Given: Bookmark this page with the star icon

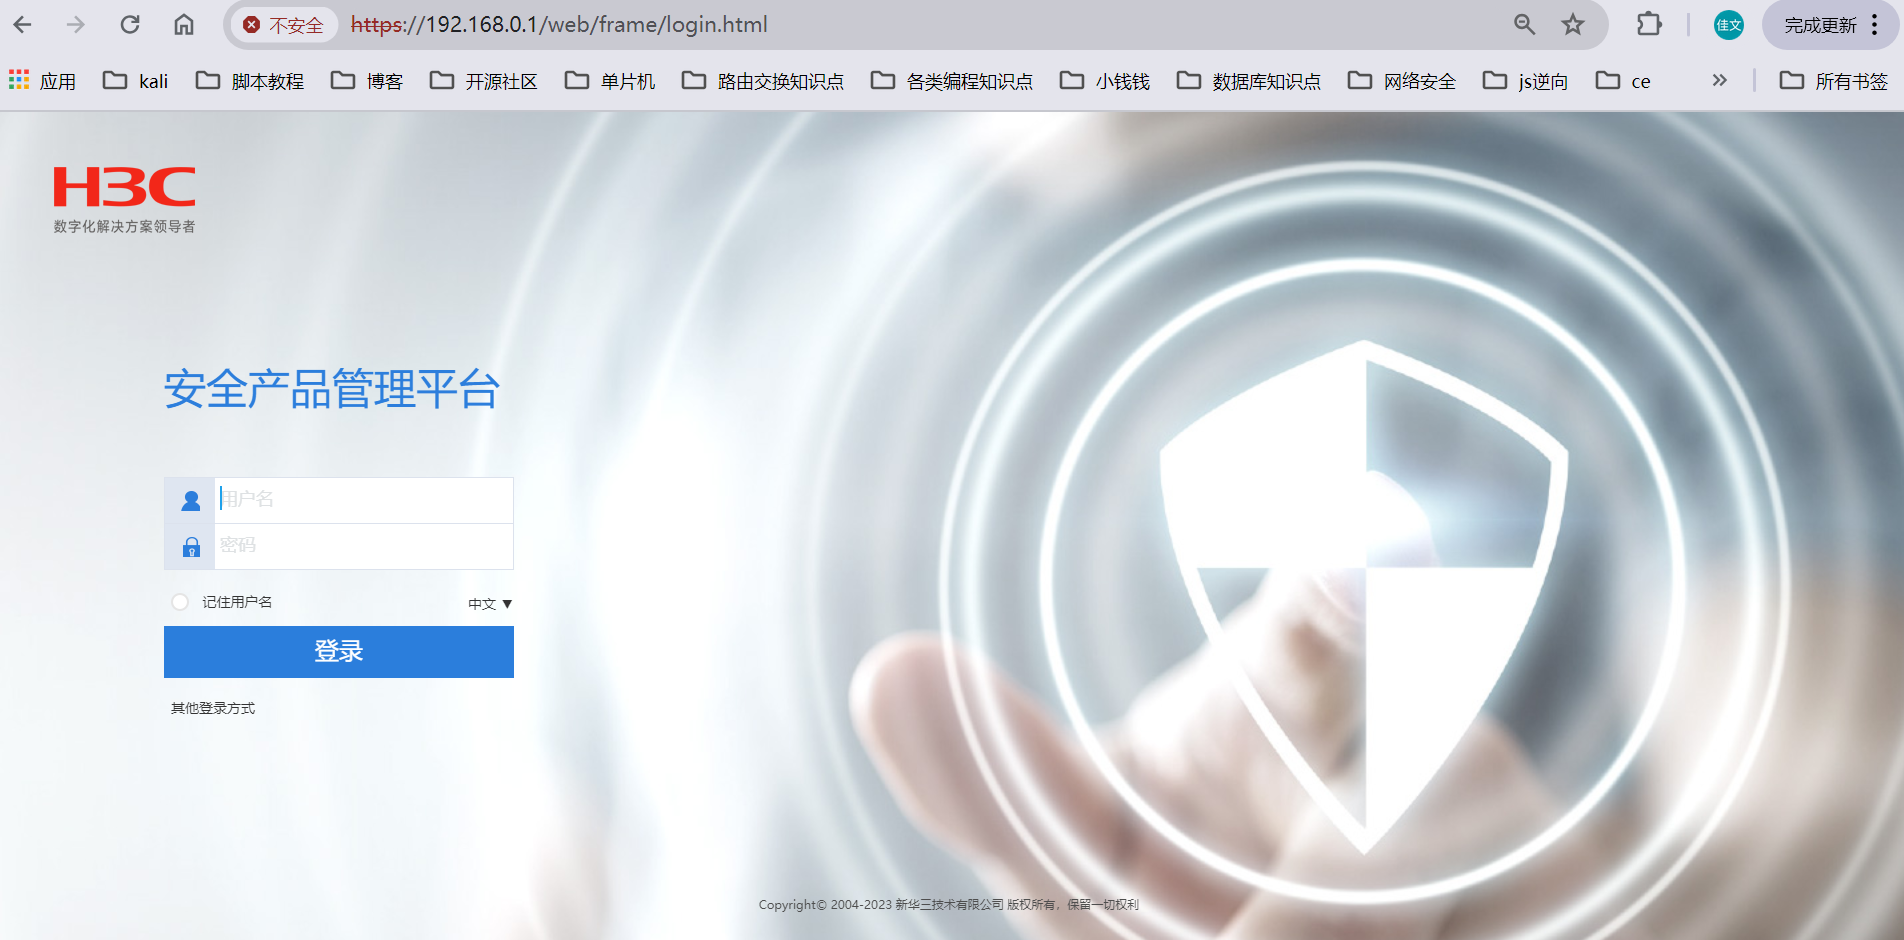Looking at the screenshot, I should pos(1573,25).
